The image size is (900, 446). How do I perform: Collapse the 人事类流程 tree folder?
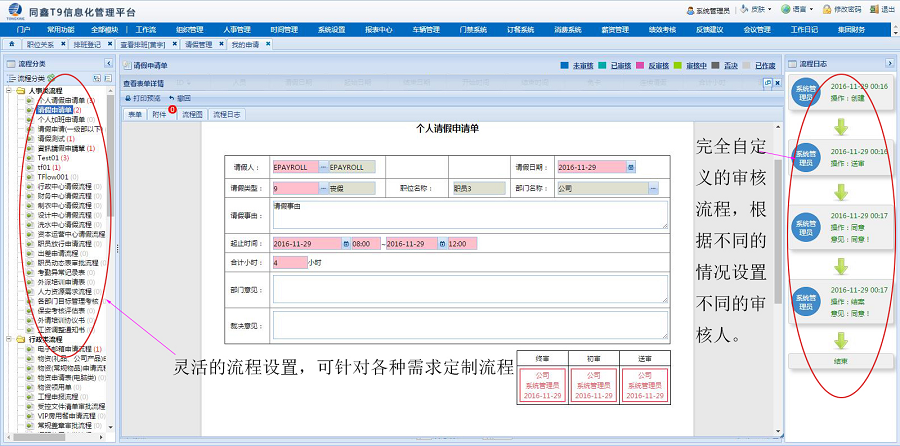click(8, 91)
